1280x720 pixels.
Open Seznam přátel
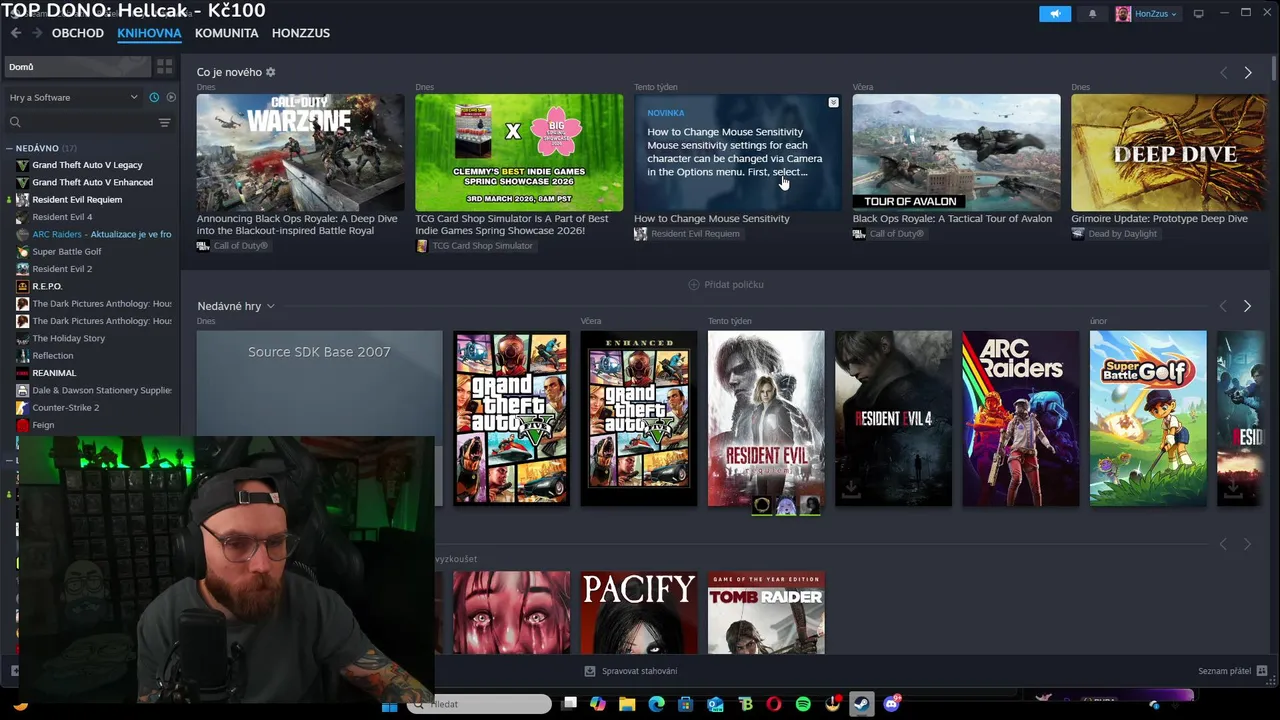1233,671
